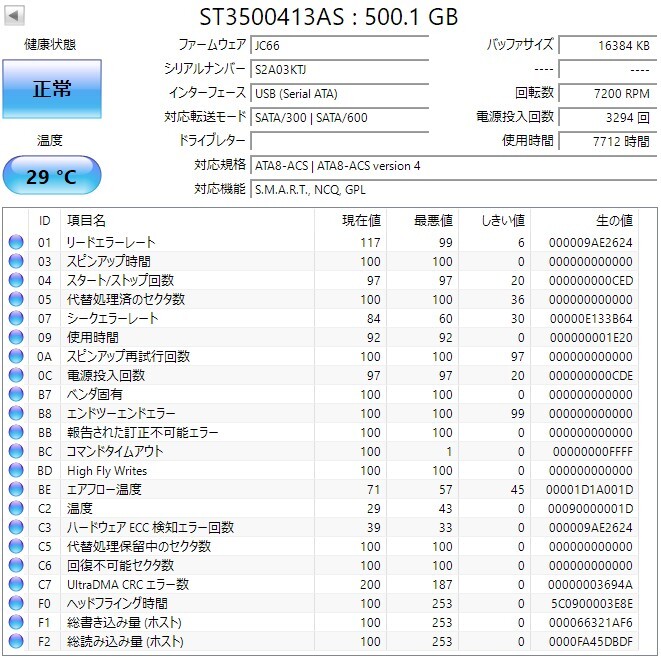Click raw value 000000000CED
The image size is (661, 658).
[x=591, y=280]
